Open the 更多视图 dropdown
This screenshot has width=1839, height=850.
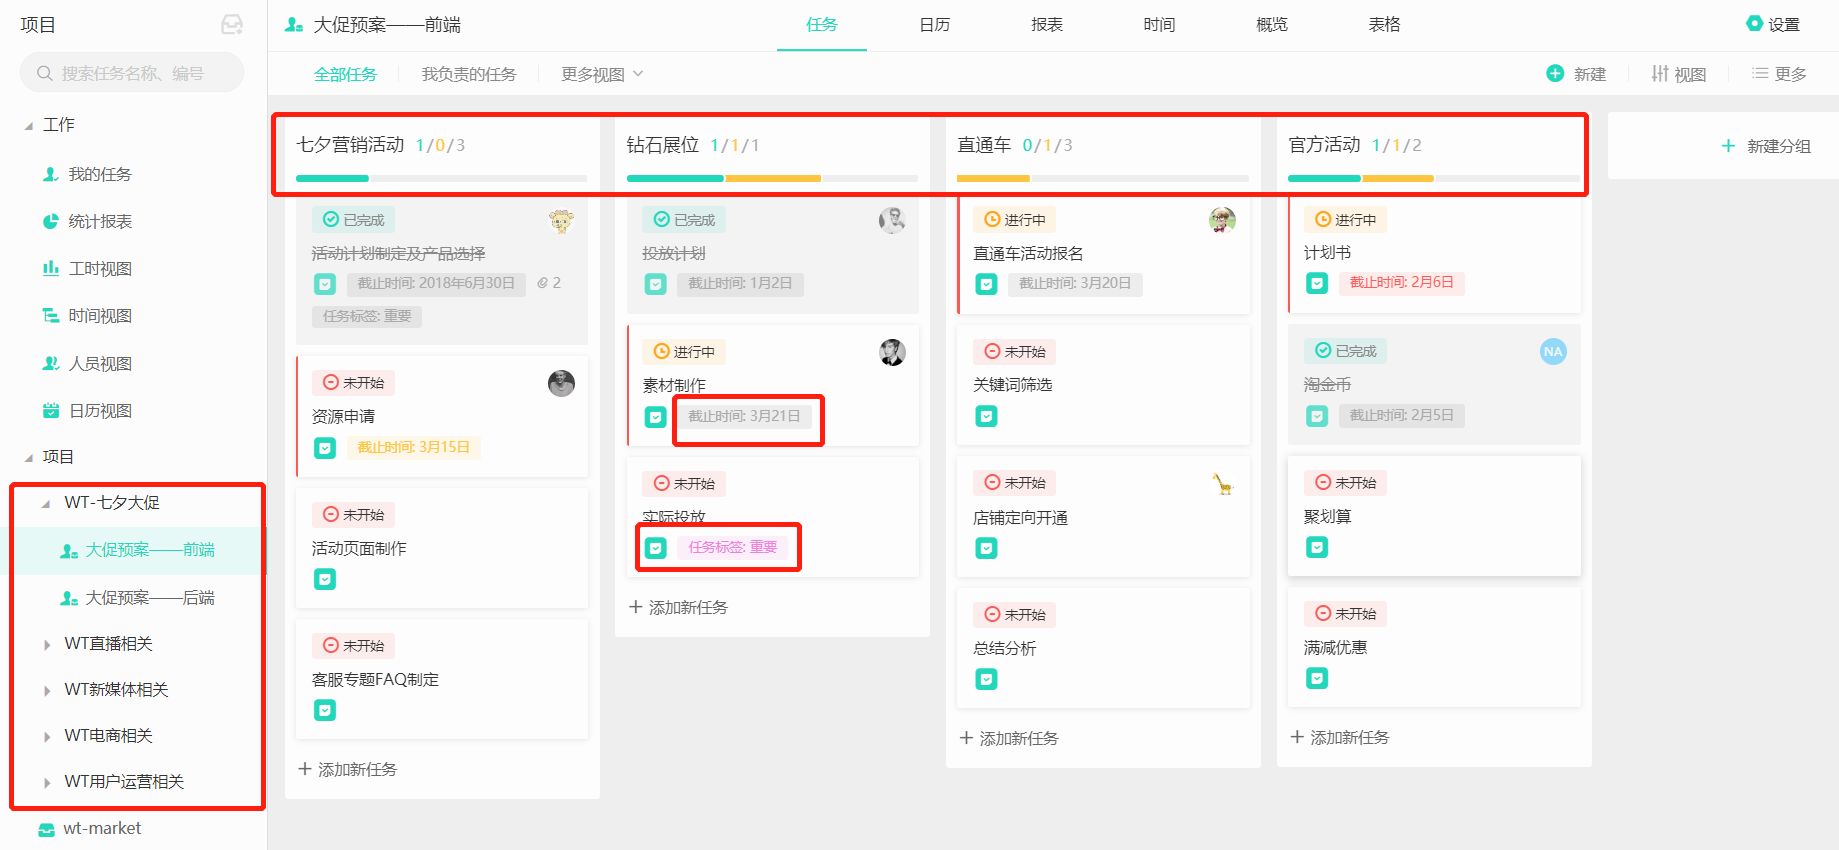[602, 74]
